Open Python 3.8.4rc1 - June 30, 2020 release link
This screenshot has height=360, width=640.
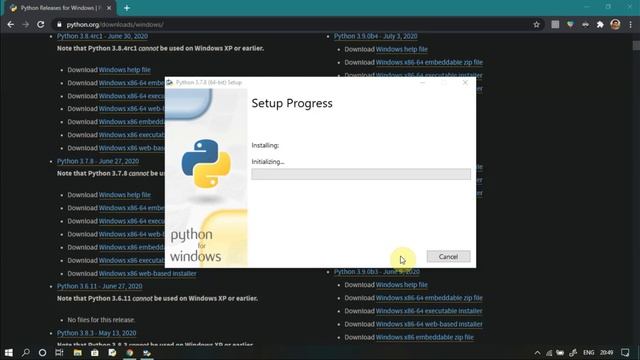[102, 36]
